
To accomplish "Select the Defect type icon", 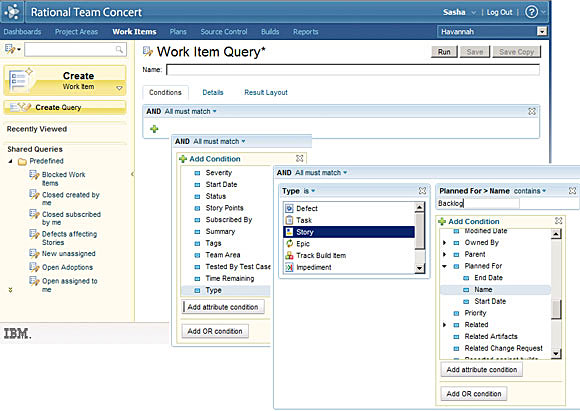I will (289, 208).
